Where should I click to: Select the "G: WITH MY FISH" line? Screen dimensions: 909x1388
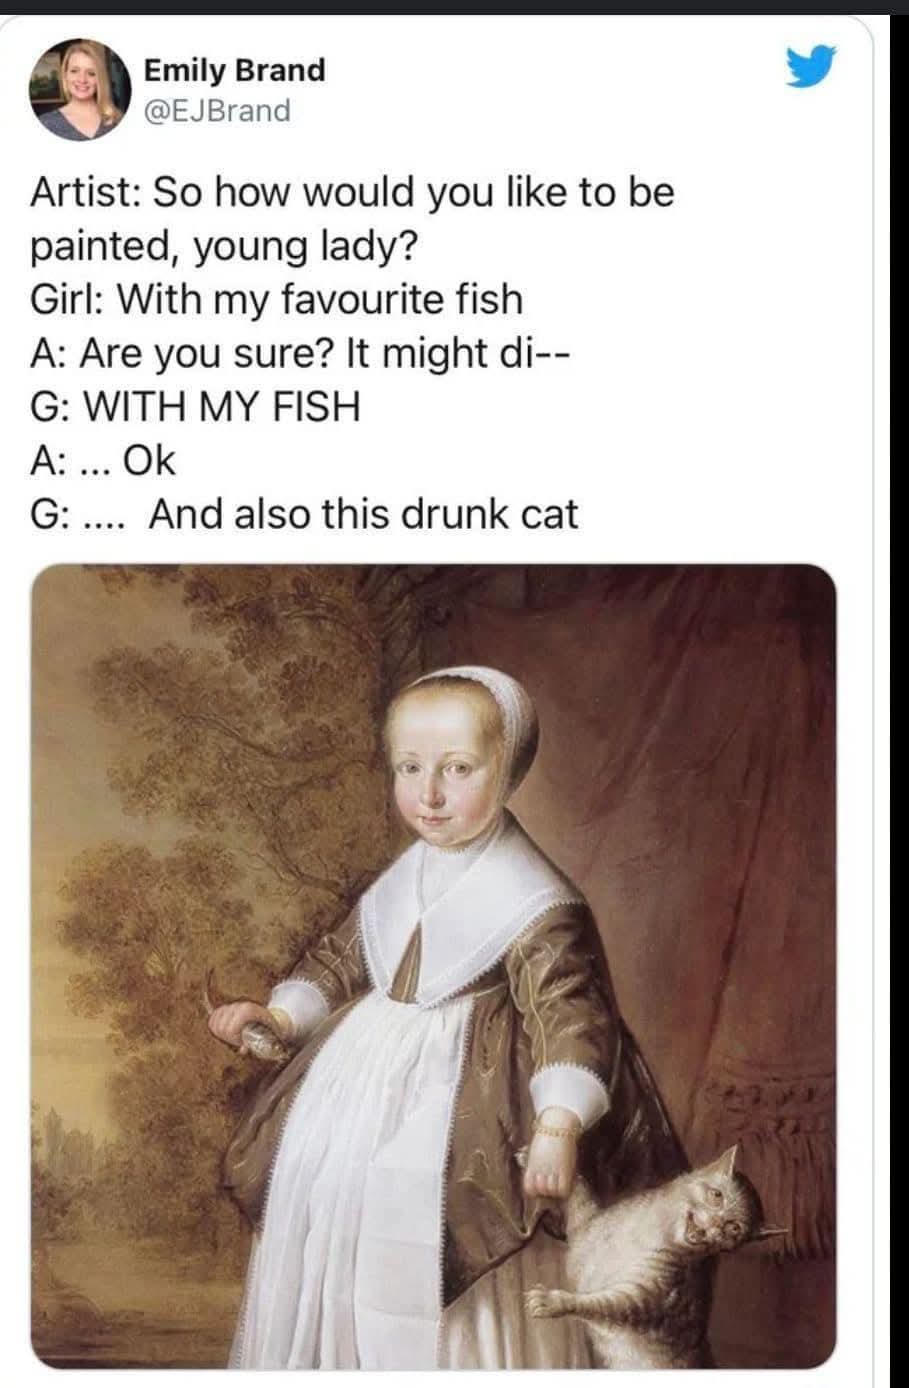195,407
